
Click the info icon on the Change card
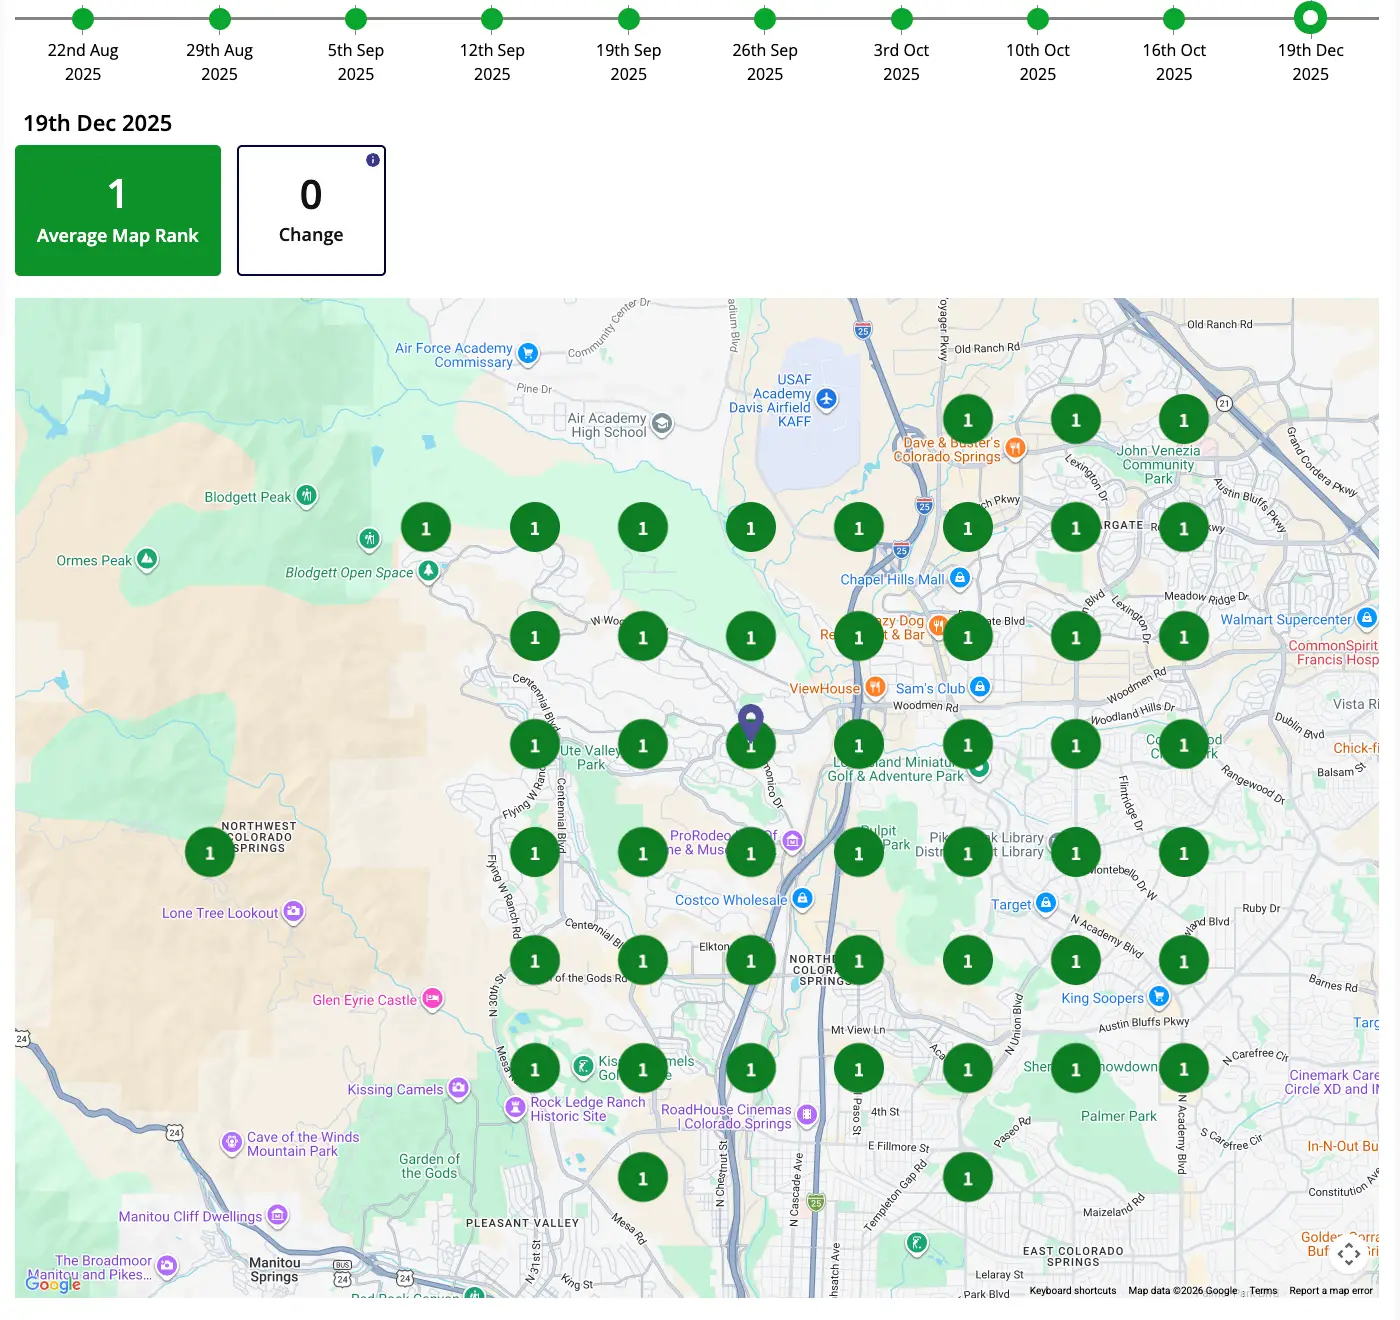(372, 158)
